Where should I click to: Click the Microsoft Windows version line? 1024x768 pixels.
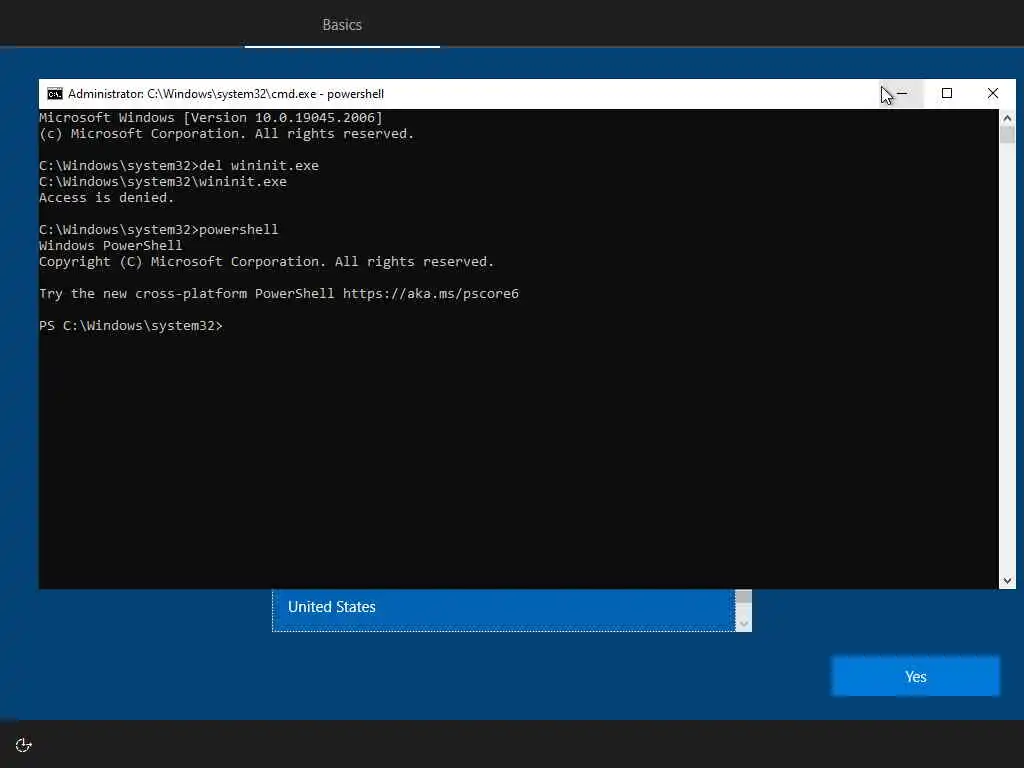tap(211, 118)
